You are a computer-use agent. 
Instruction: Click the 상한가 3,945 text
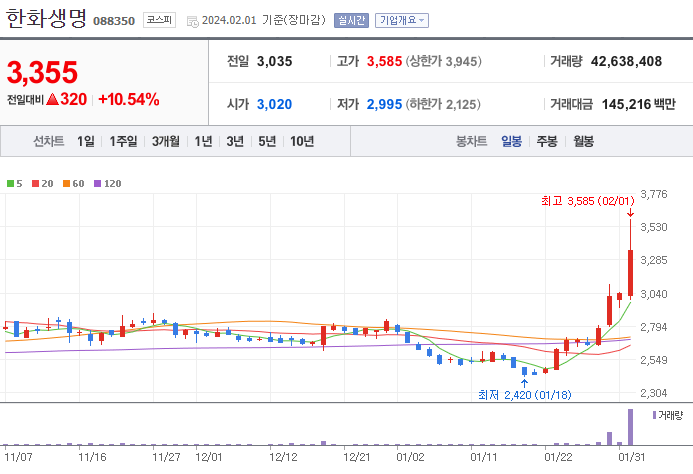click(444, 61)
